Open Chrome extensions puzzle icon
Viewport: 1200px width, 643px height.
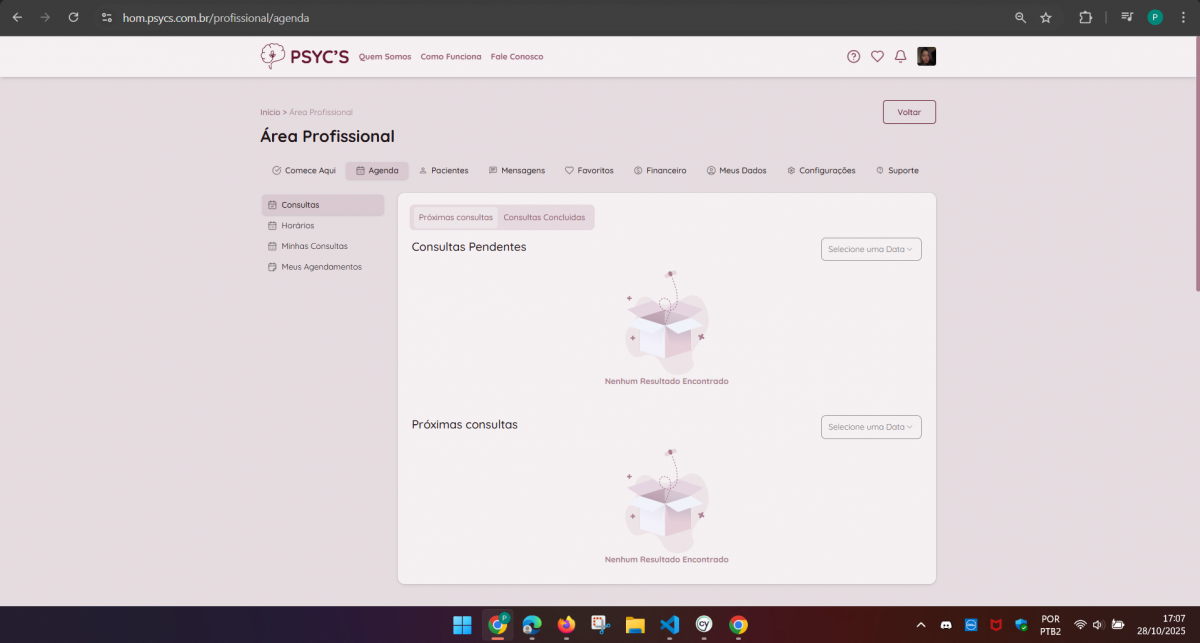[x=1085, y=18]
